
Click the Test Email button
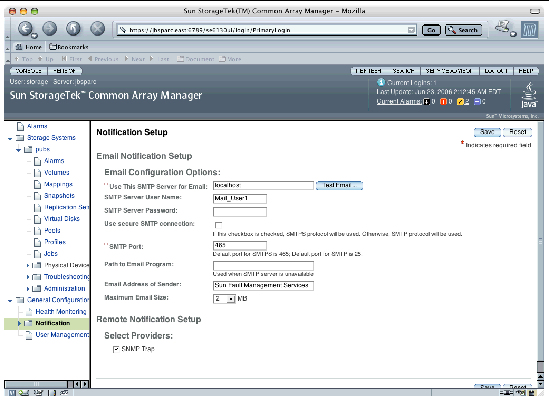tap(339, 185)
